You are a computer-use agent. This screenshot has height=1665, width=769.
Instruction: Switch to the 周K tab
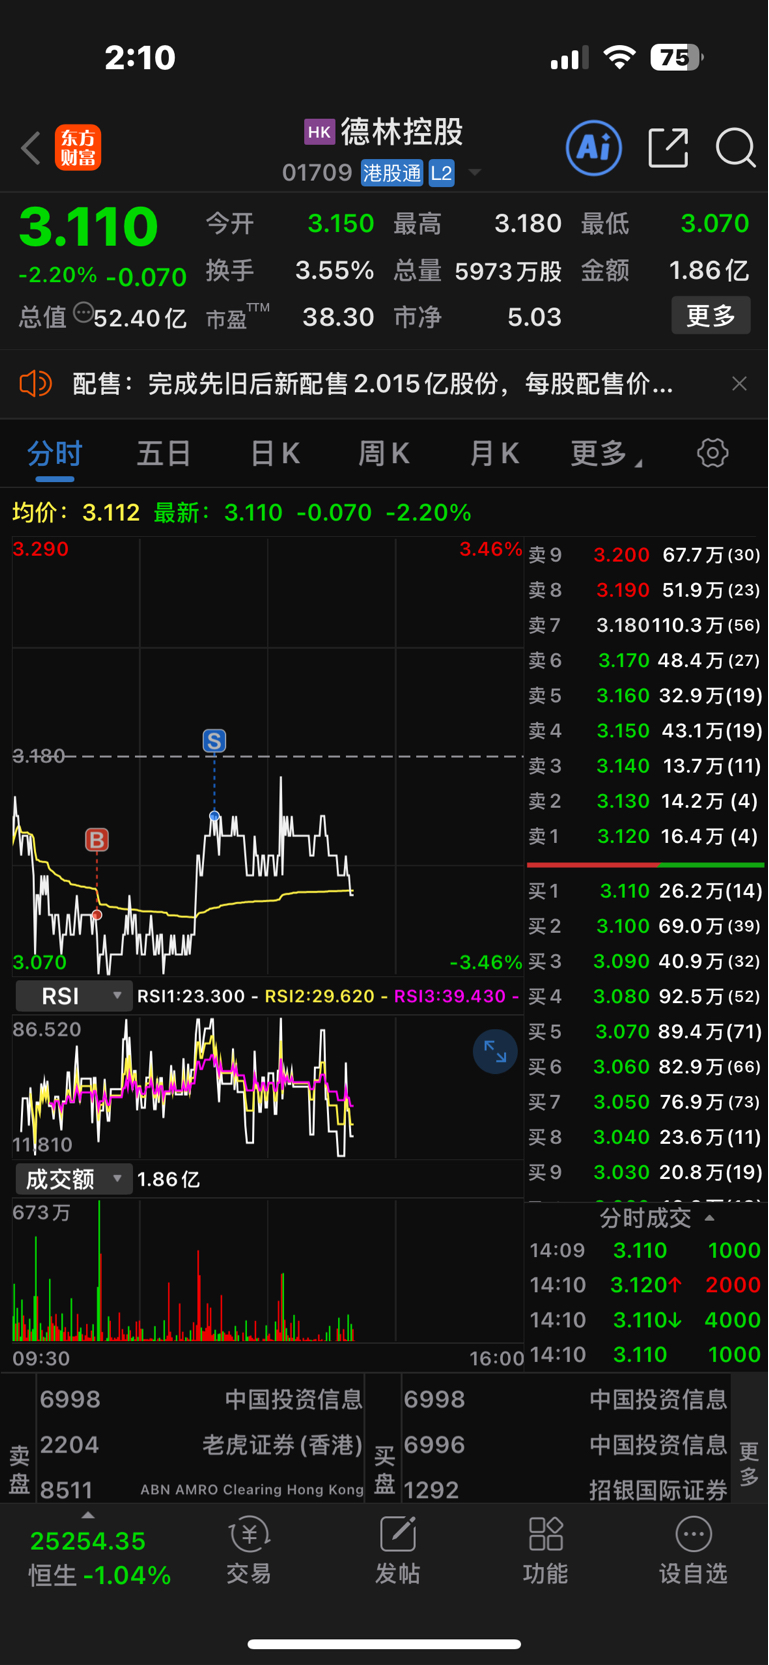[384, 453]
